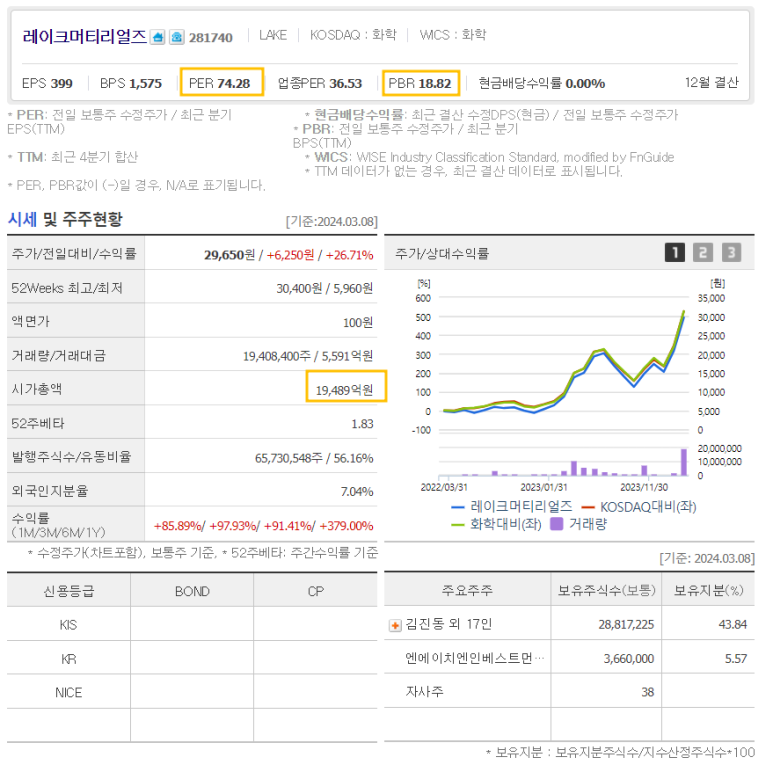Screen dimensions: 773x772
Task: Select the price 29,650원 value
Action: pyautogui.click(x=230, y=255)
